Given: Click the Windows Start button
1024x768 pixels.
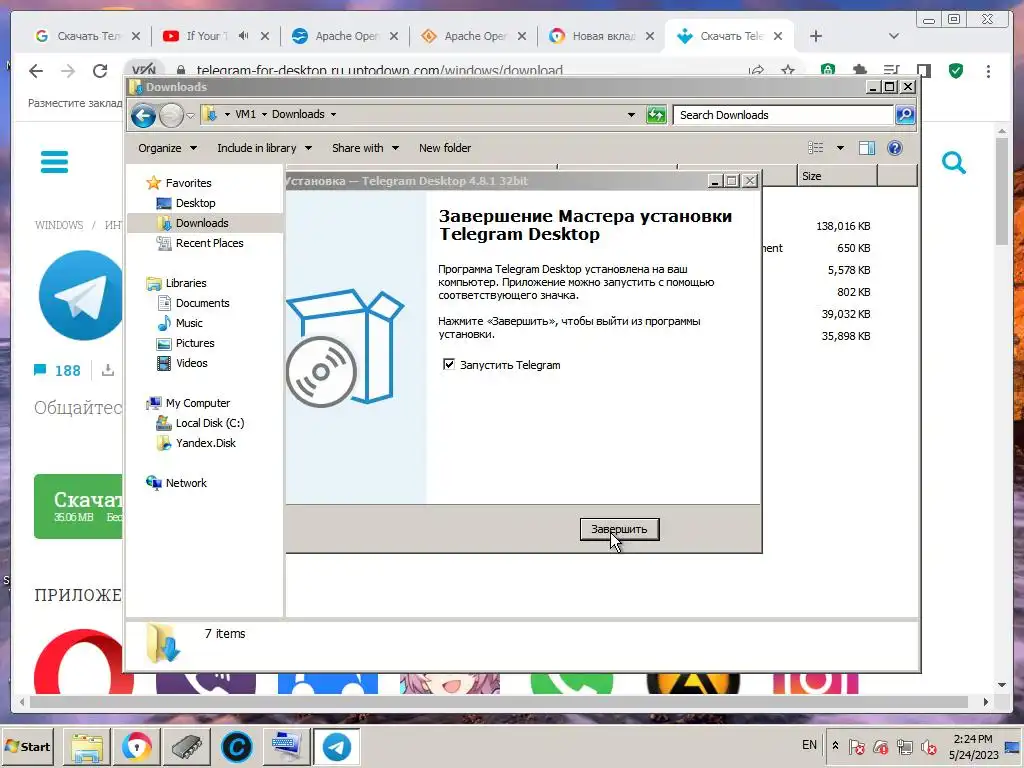Looking at the screenshot, I should [28, 746].
